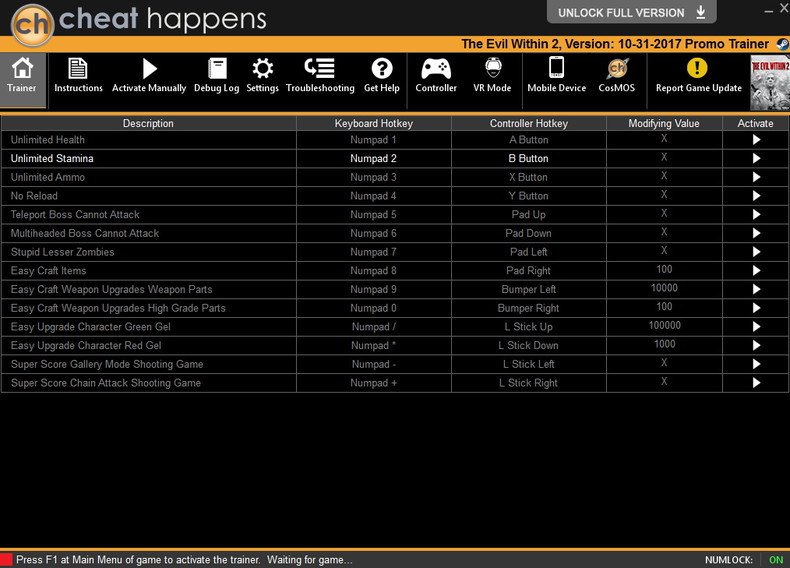Click the L Stick Right hotkey cell

coord(529,383)
